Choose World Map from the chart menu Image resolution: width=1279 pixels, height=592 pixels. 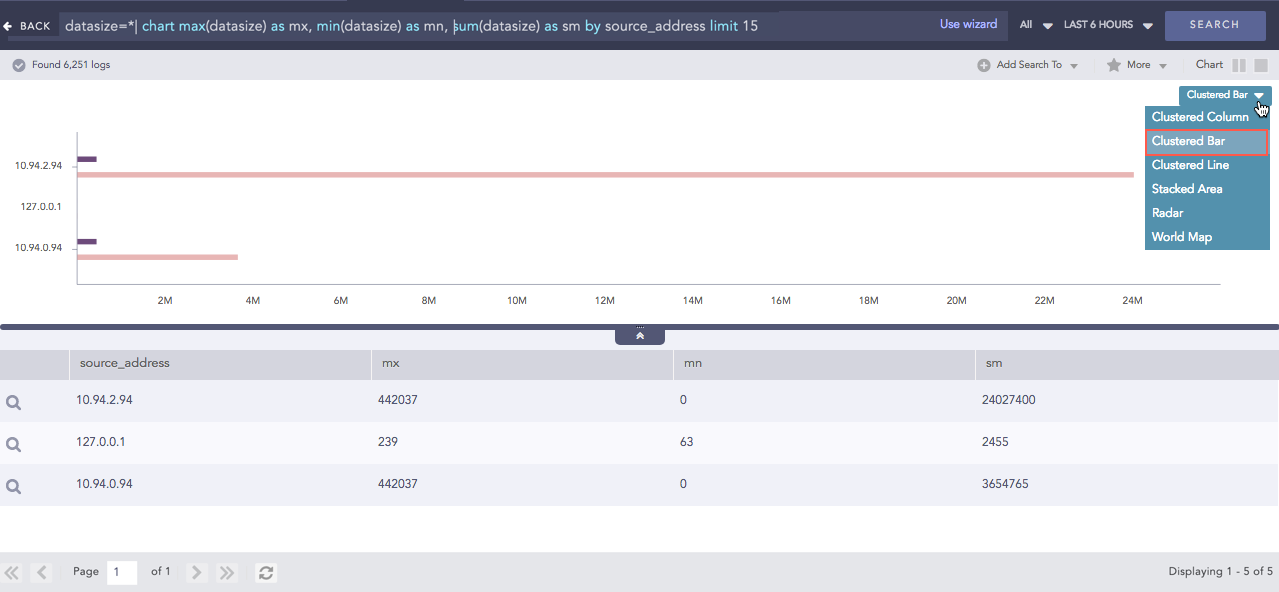pyautogui.click(x=1181, y=236)
